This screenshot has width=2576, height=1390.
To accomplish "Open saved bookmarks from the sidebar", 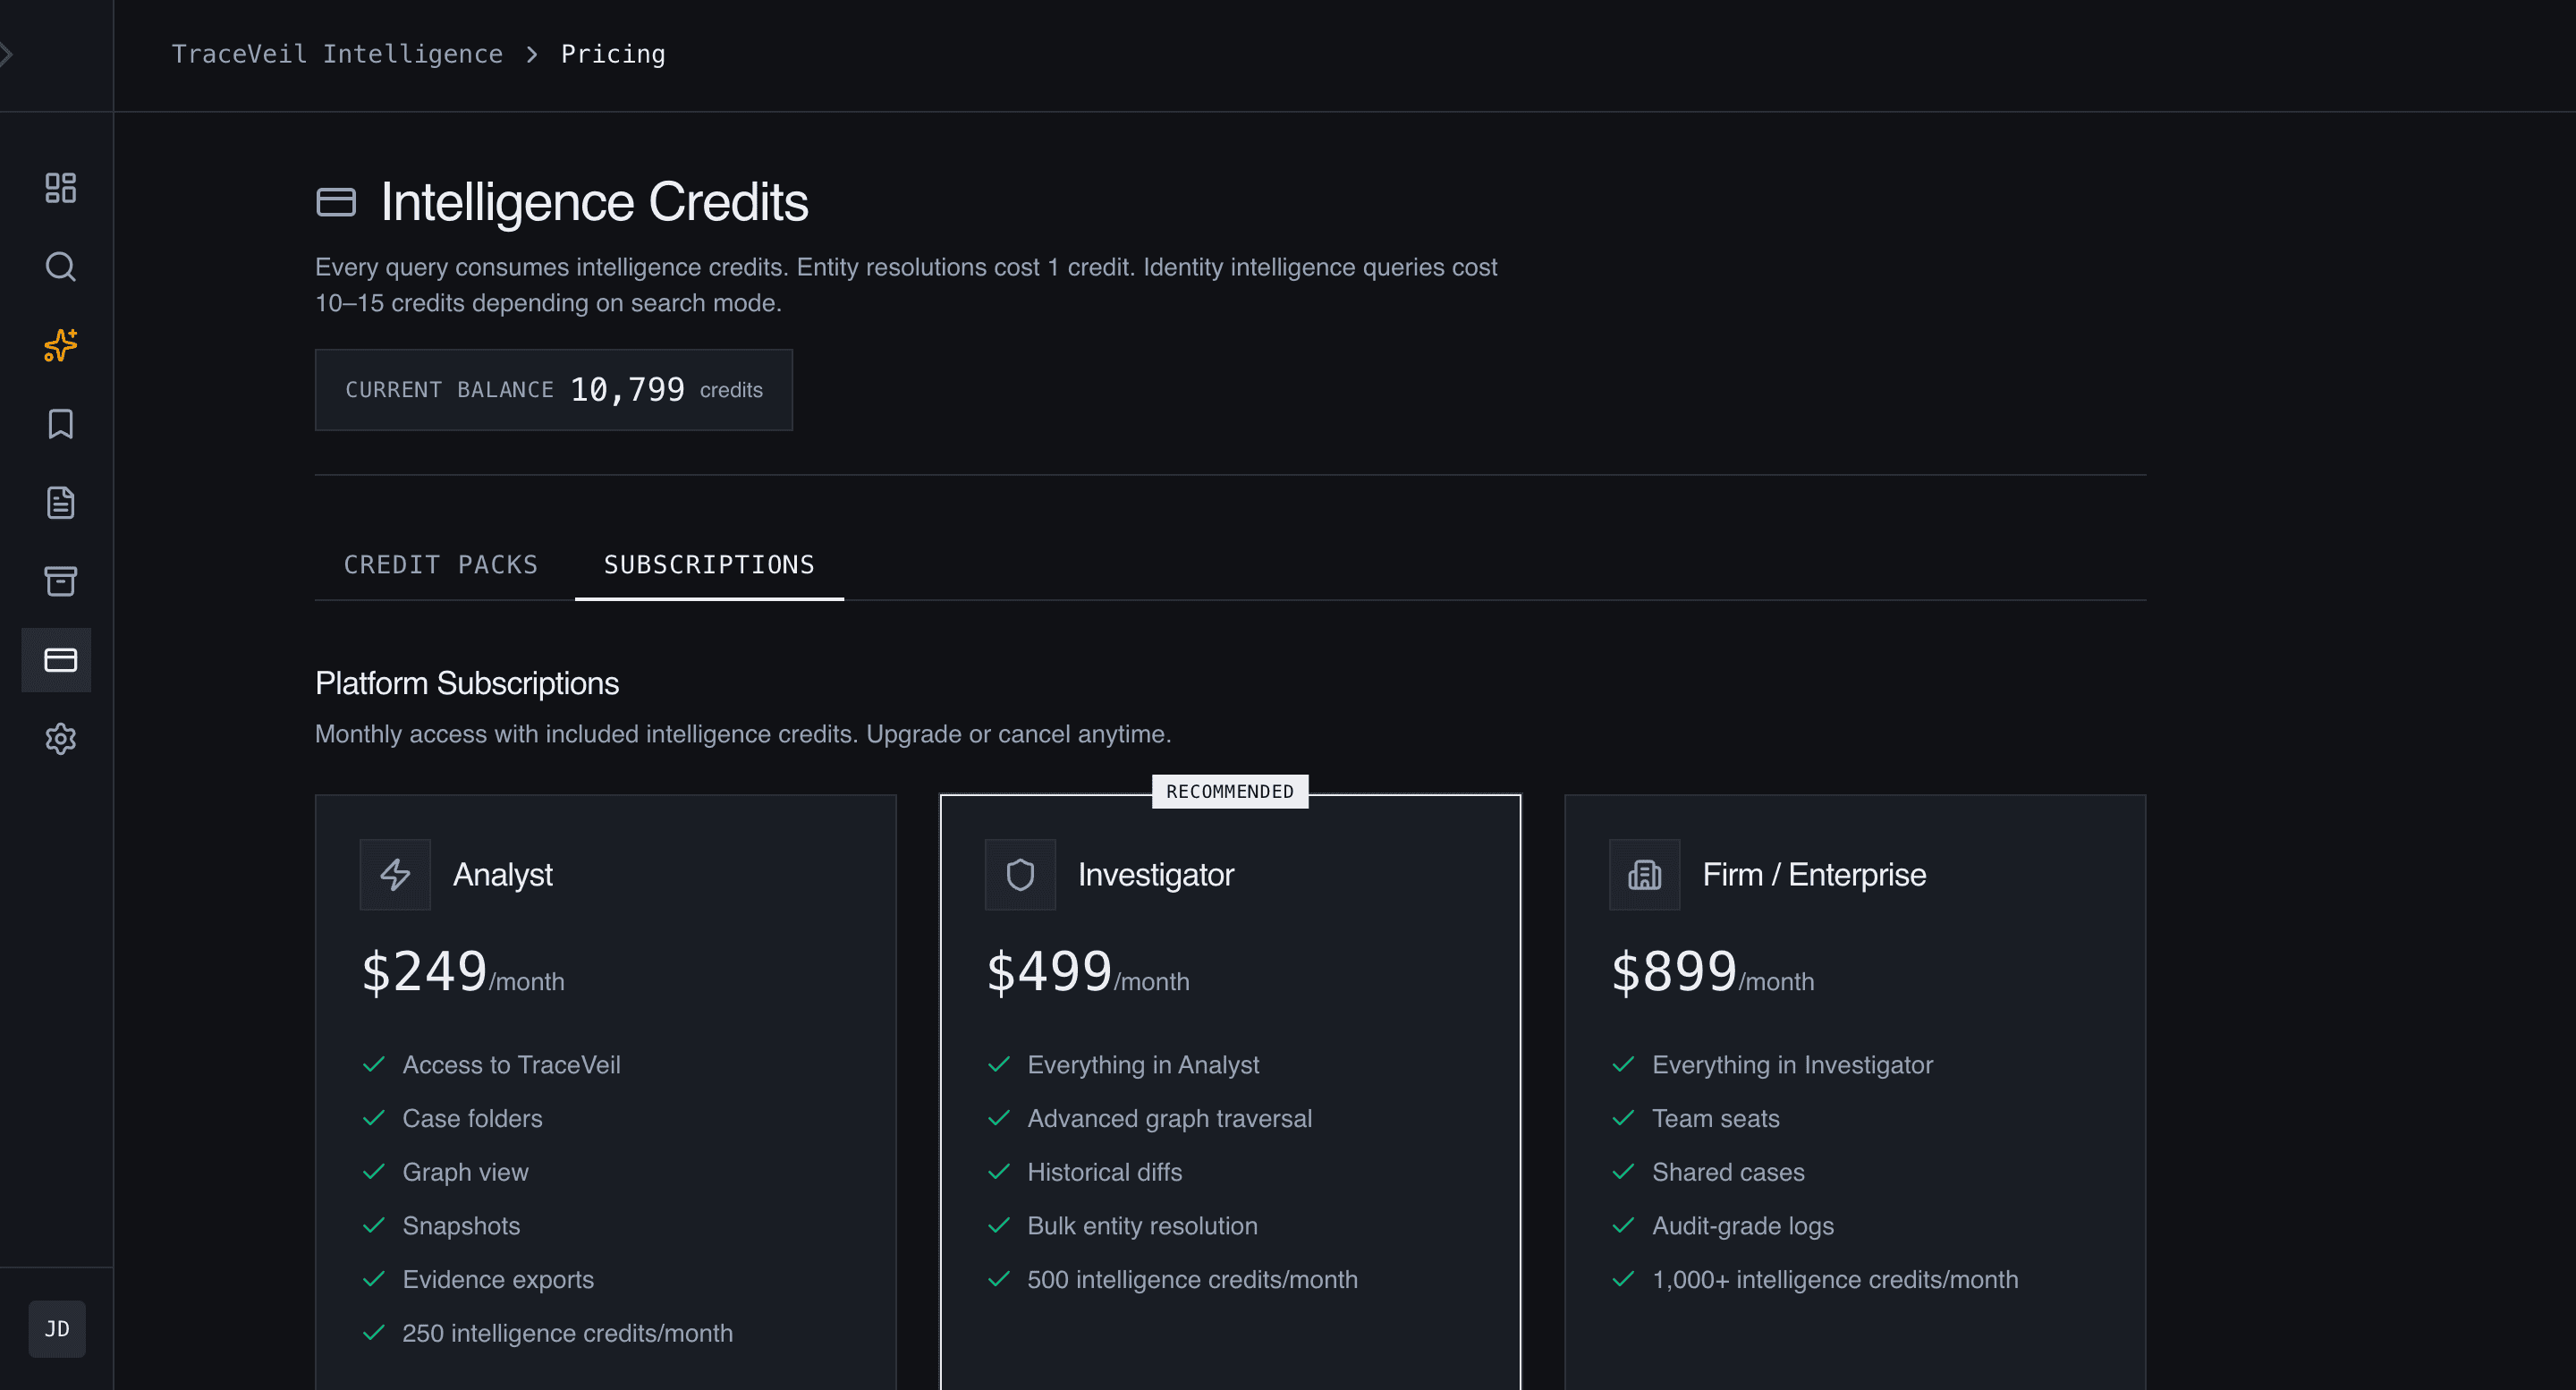I will click(x=59, y=424).
